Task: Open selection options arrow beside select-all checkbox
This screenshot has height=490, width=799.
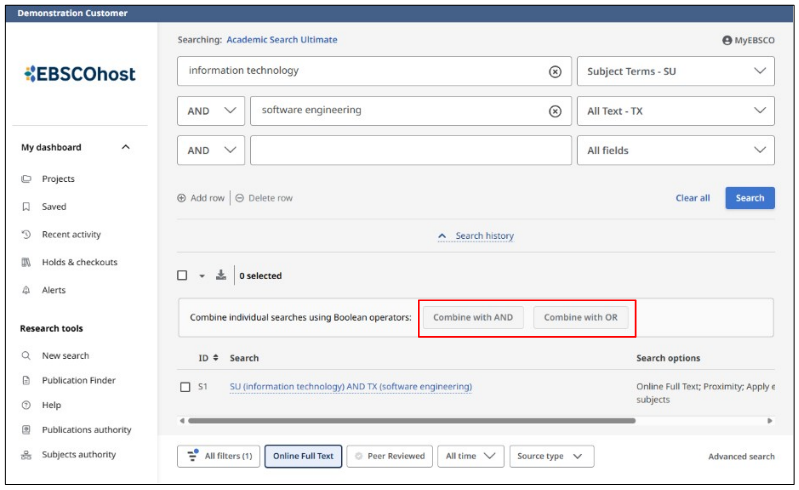Action: [202, 276]
